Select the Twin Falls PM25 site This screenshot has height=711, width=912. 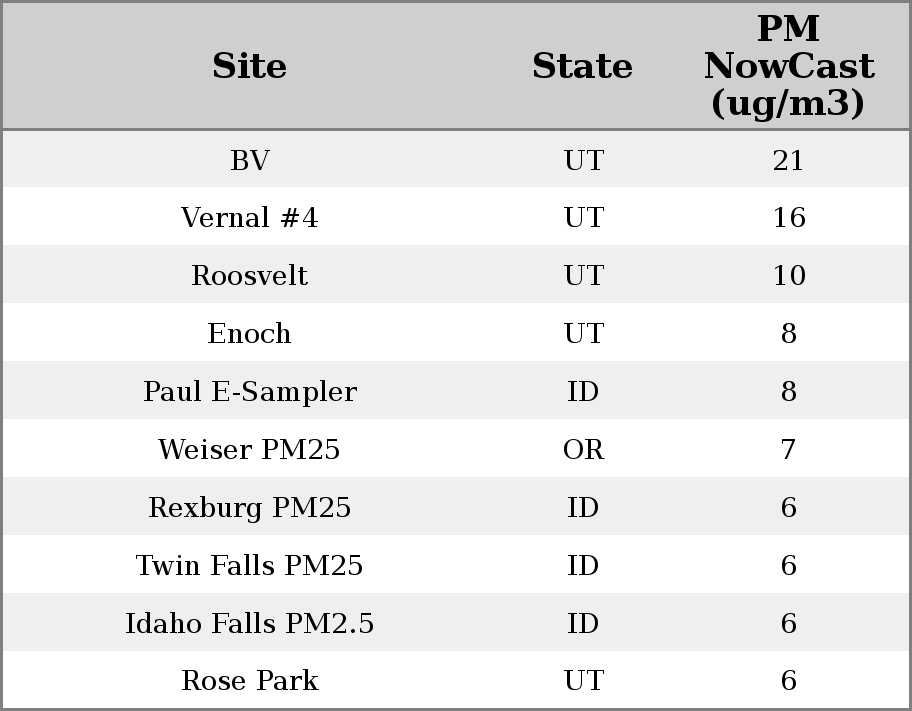pyautogui.click(x=249, y=566)
